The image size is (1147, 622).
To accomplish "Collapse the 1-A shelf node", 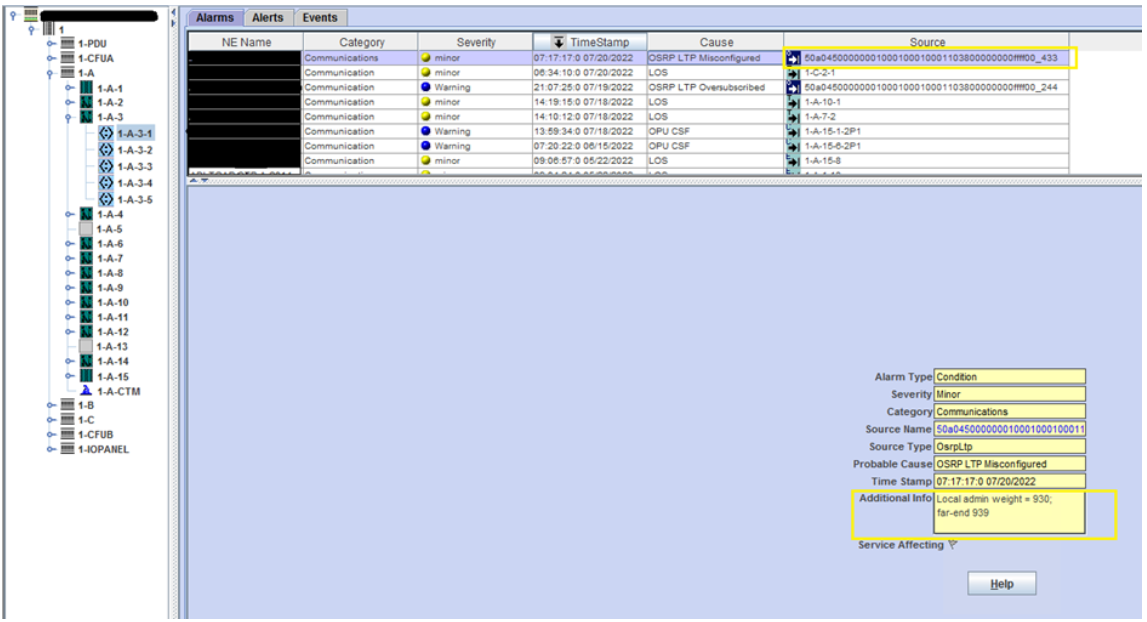I will (x=50, y=73).
